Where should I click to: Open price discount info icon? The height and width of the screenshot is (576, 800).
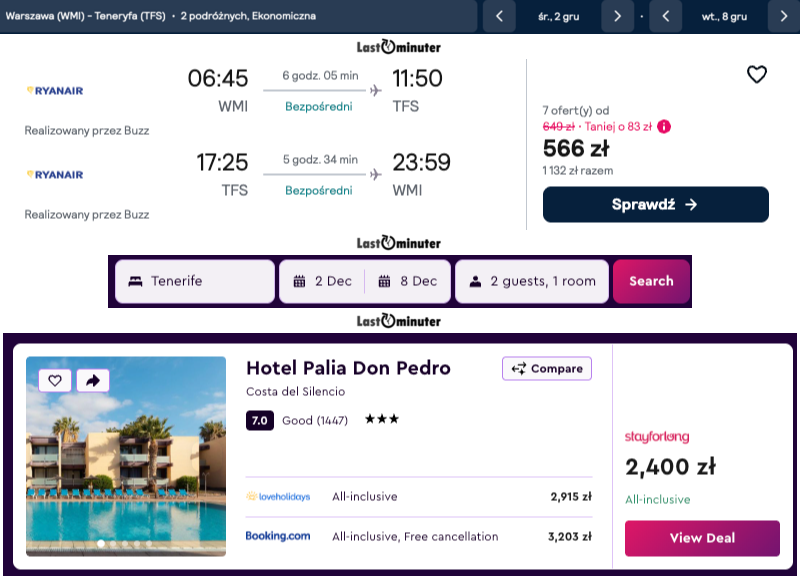(664, 127)
